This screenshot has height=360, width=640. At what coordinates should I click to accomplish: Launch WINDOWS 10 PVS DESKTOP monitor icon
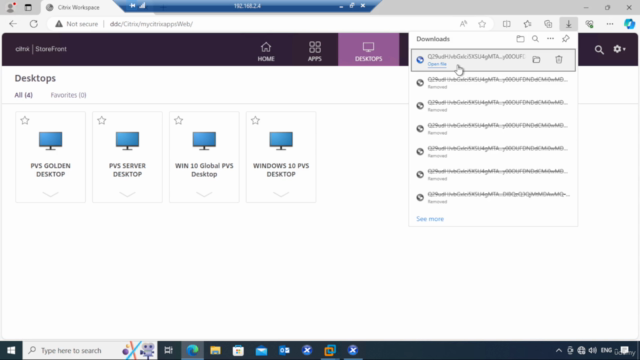(x=281, y=141)
